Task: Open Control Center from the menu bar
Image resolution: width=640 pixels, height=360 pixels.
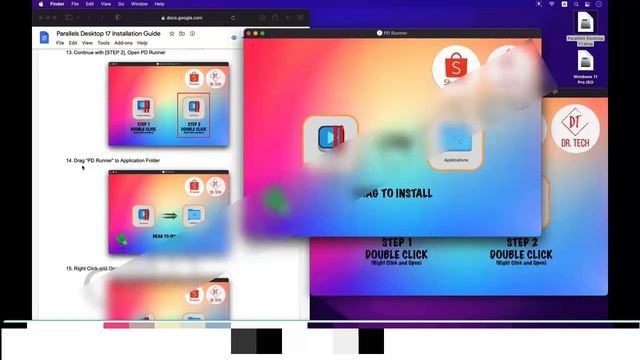Action: click(x=587, y=4)
